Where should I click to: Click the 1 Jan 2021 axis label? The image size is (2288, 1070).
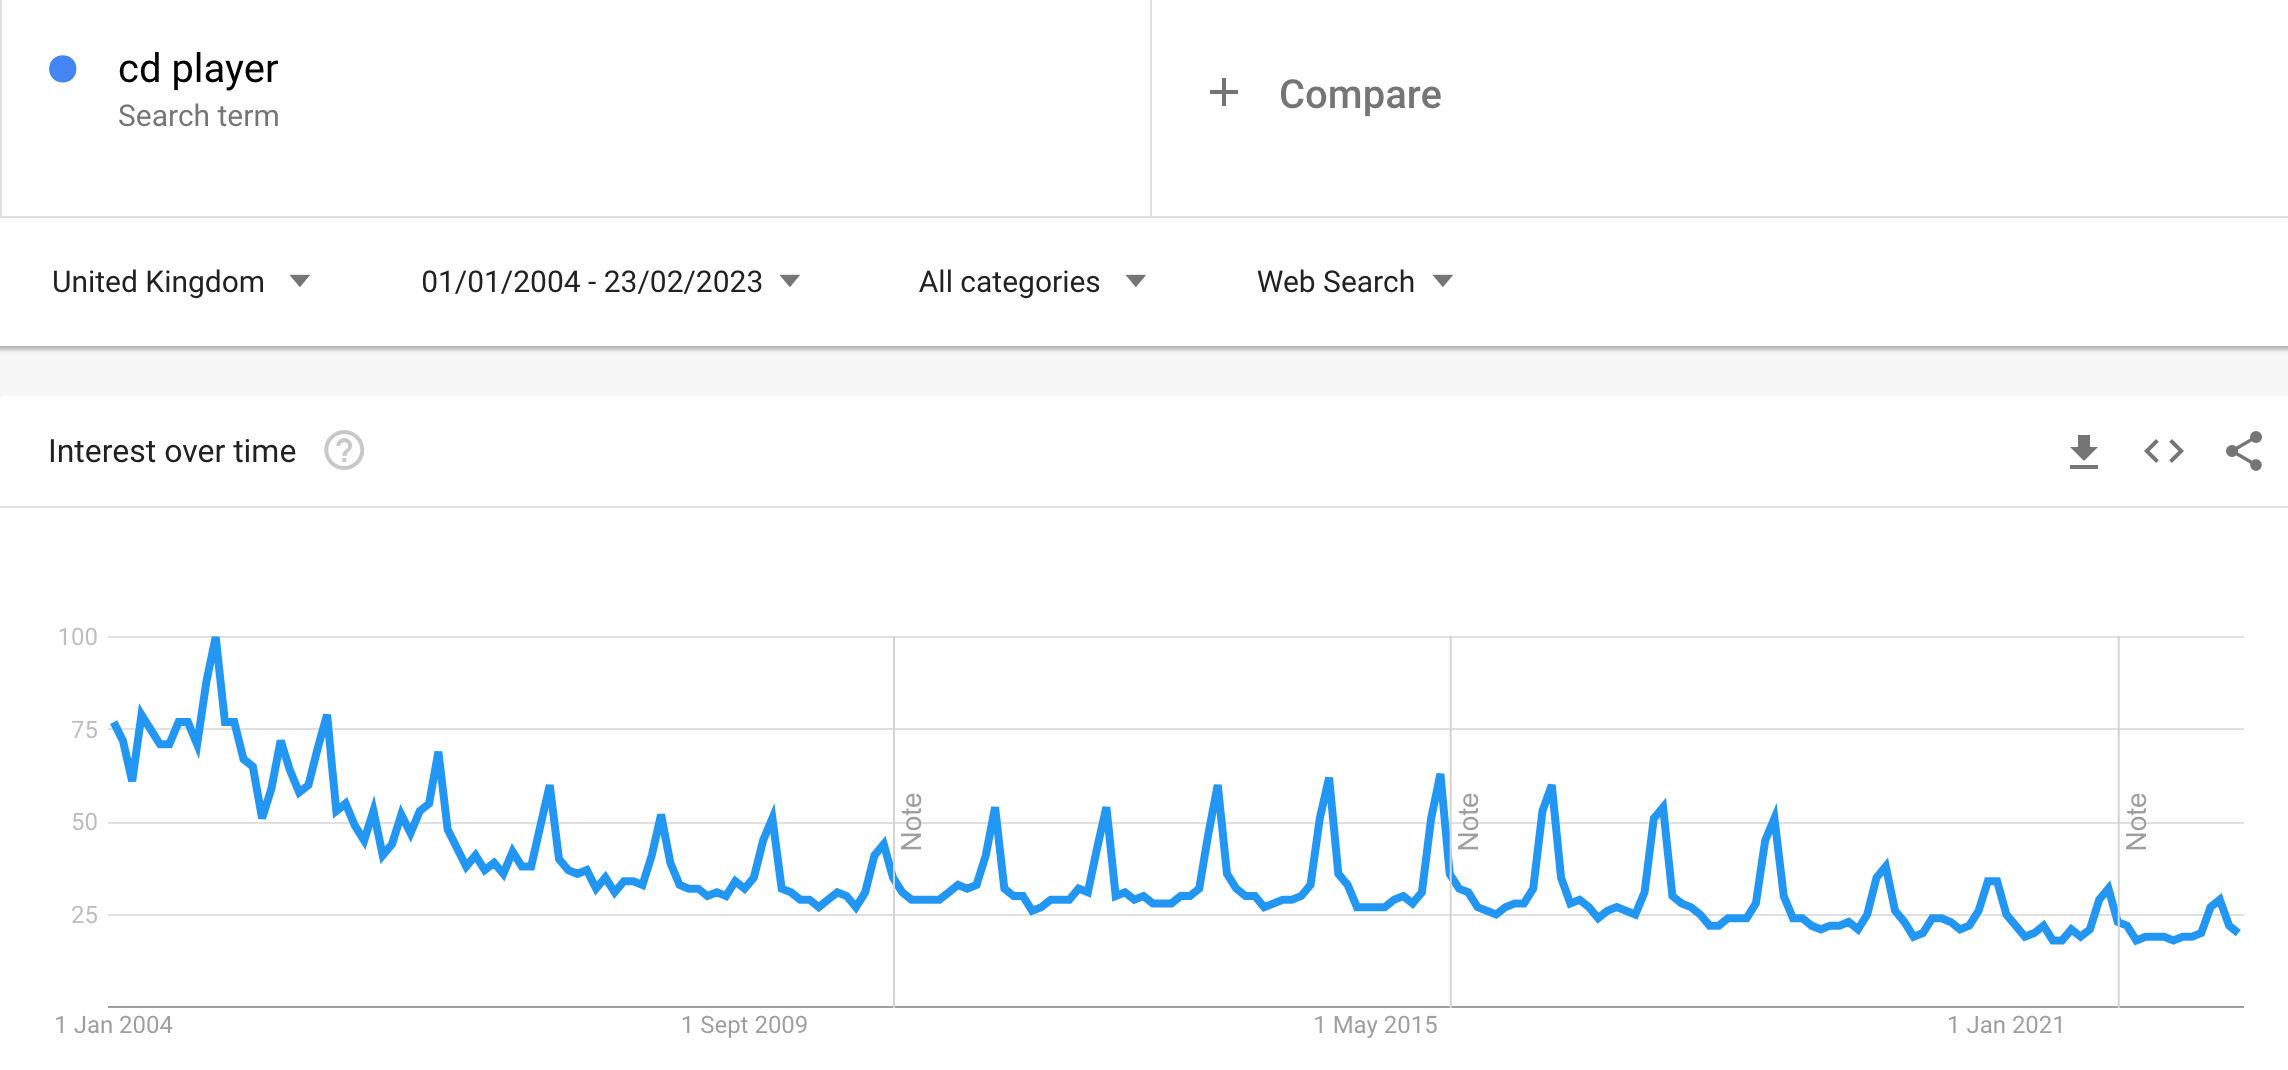2005,1025
